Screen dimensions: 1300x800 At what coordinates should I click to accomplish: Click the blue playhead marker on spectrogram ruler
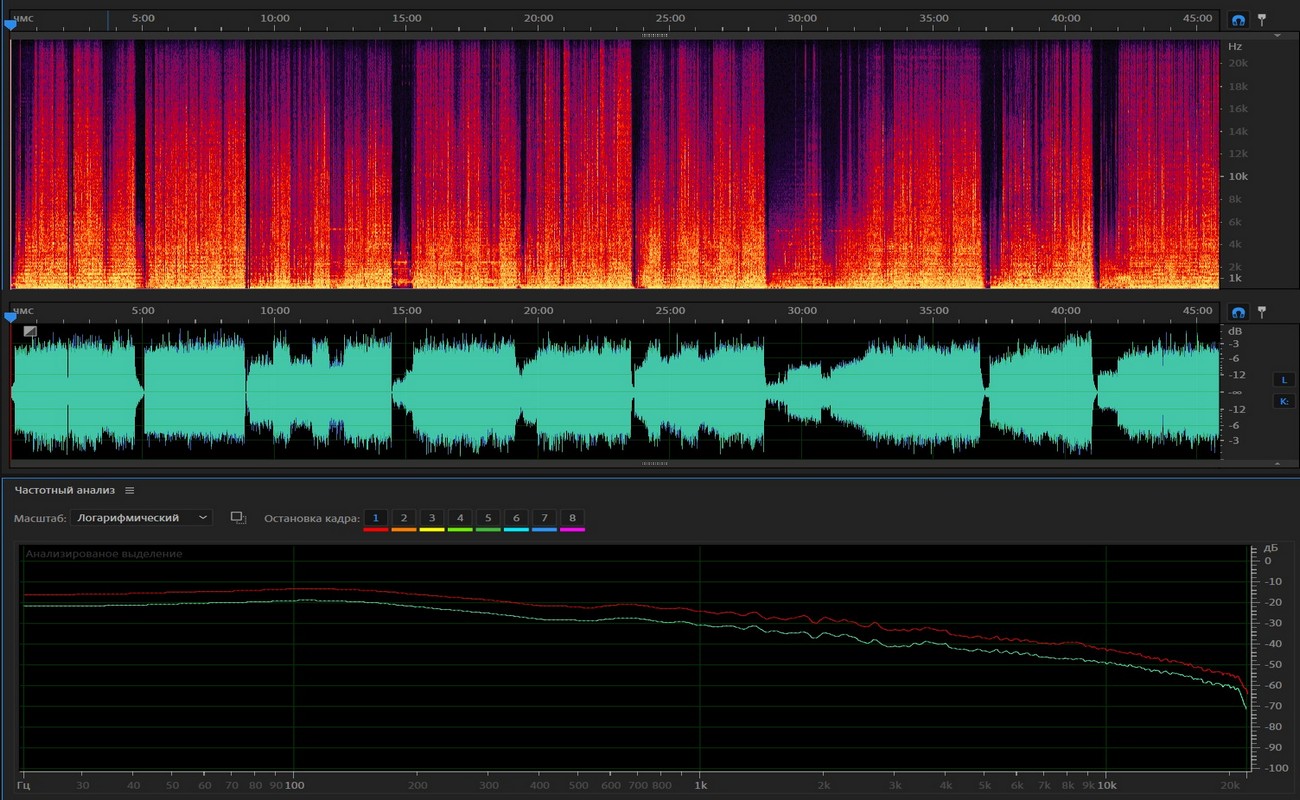point(11,26)
